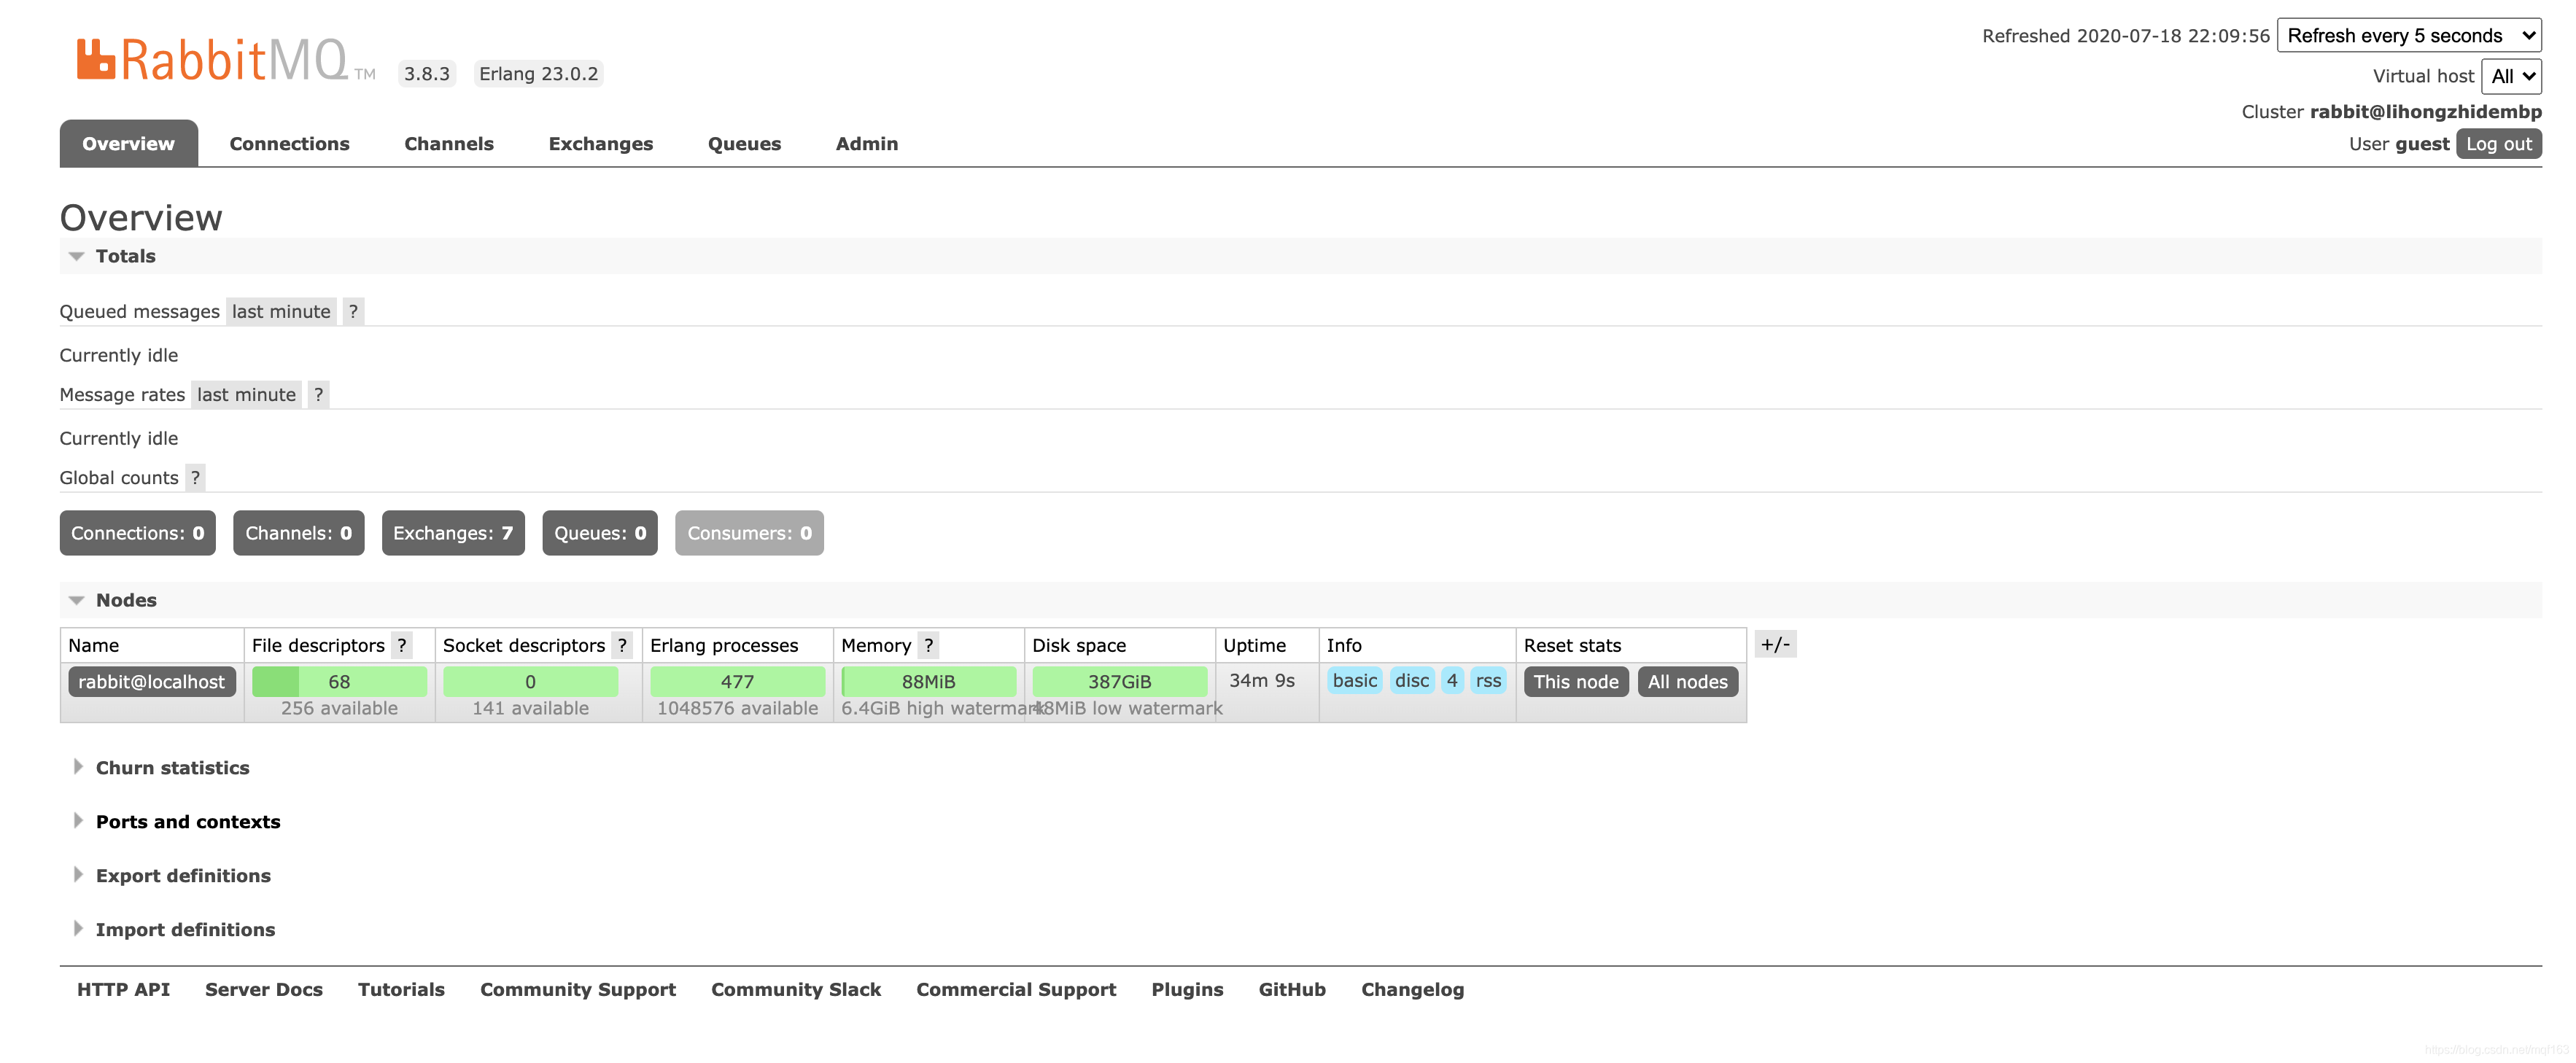Image resolution: width=2576 pixels, height=1063 pixels.
Task: Click help icon beside Message rates
Action: (x=318, y=394)
